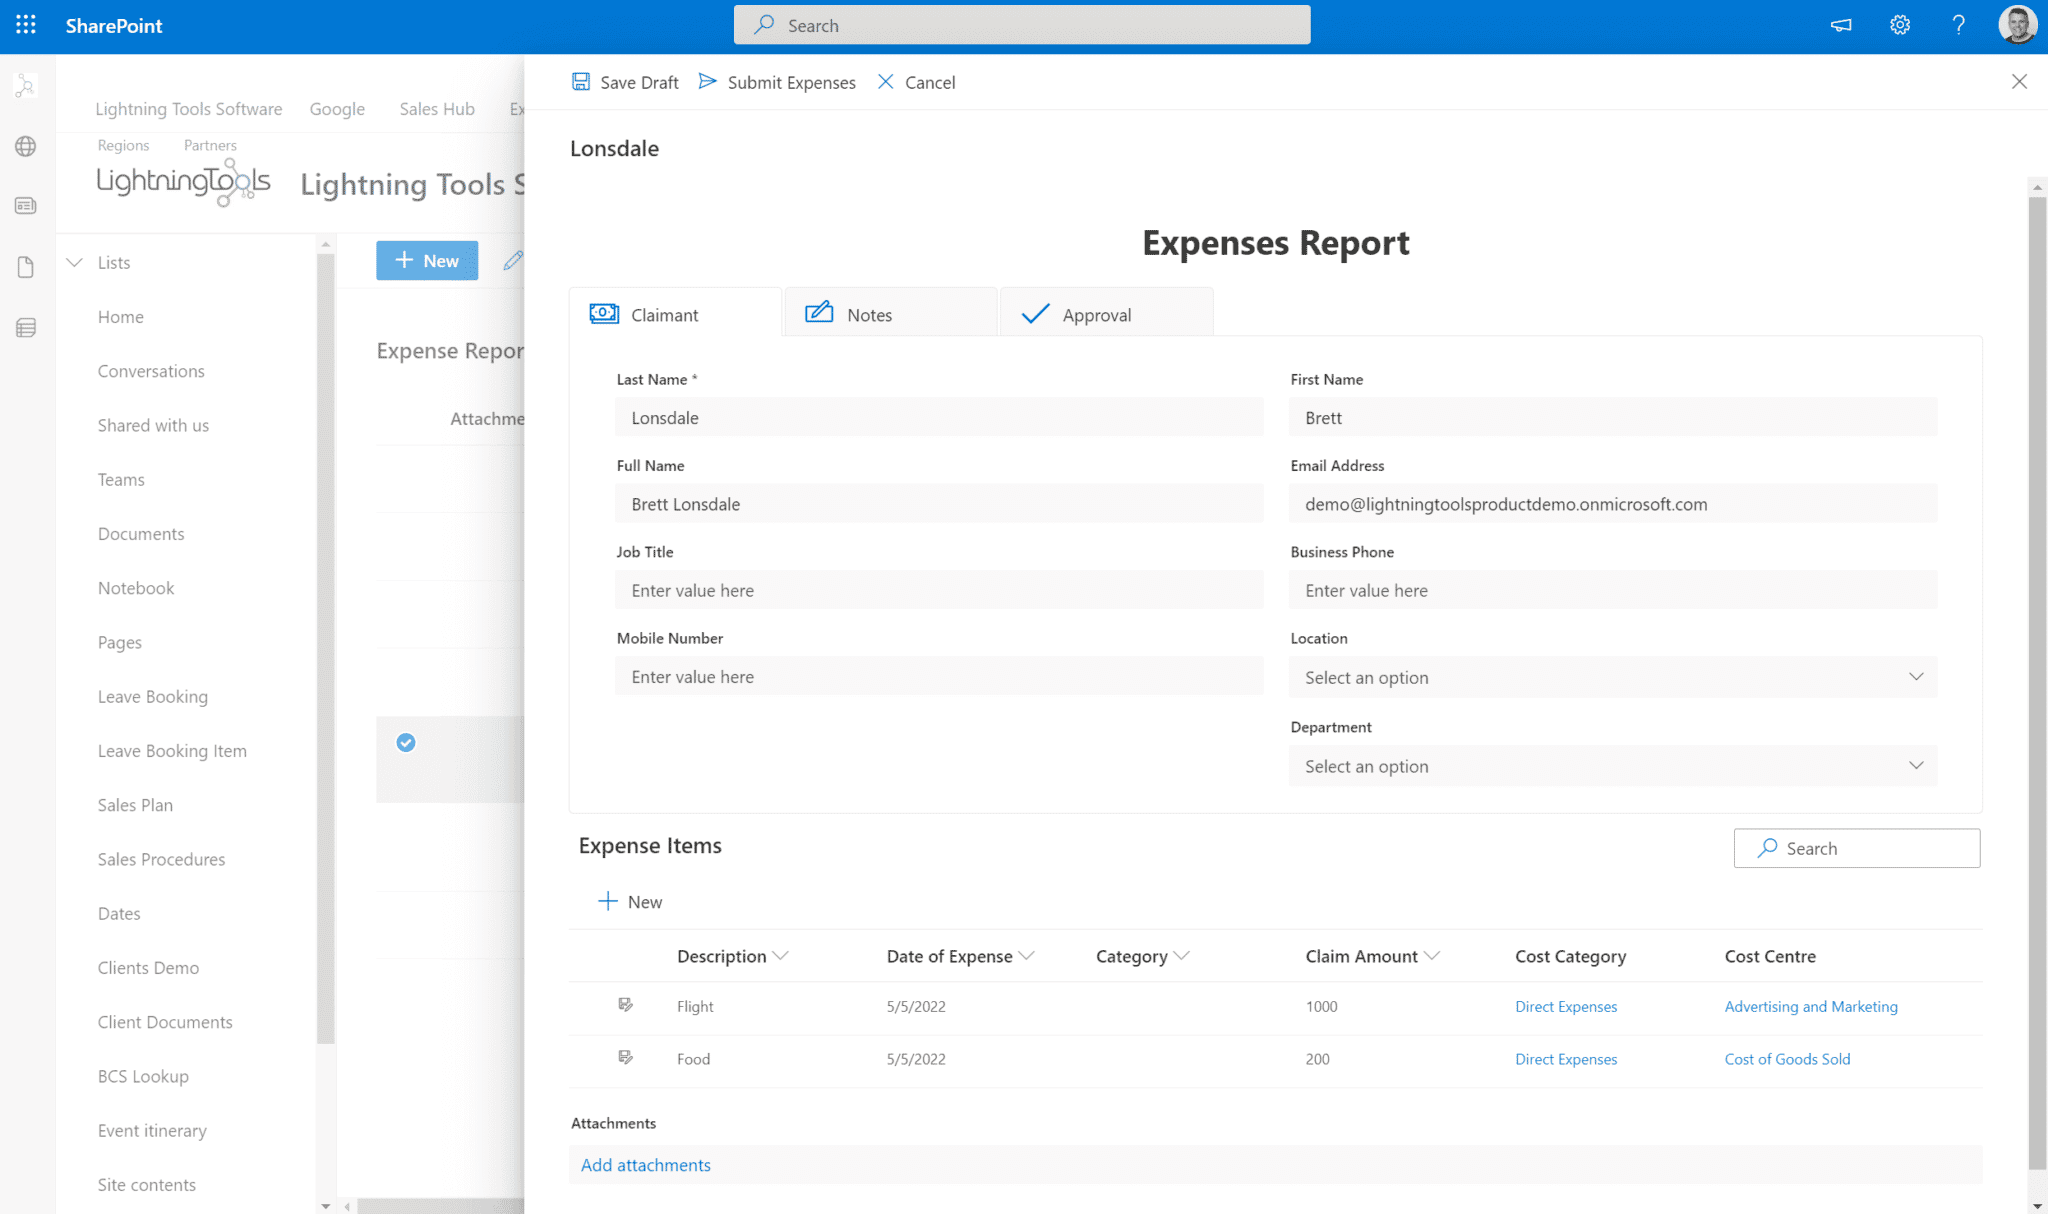Click the help question mark icon
Viewport: 2048px width, 1214px height.
coord(1959,25)
